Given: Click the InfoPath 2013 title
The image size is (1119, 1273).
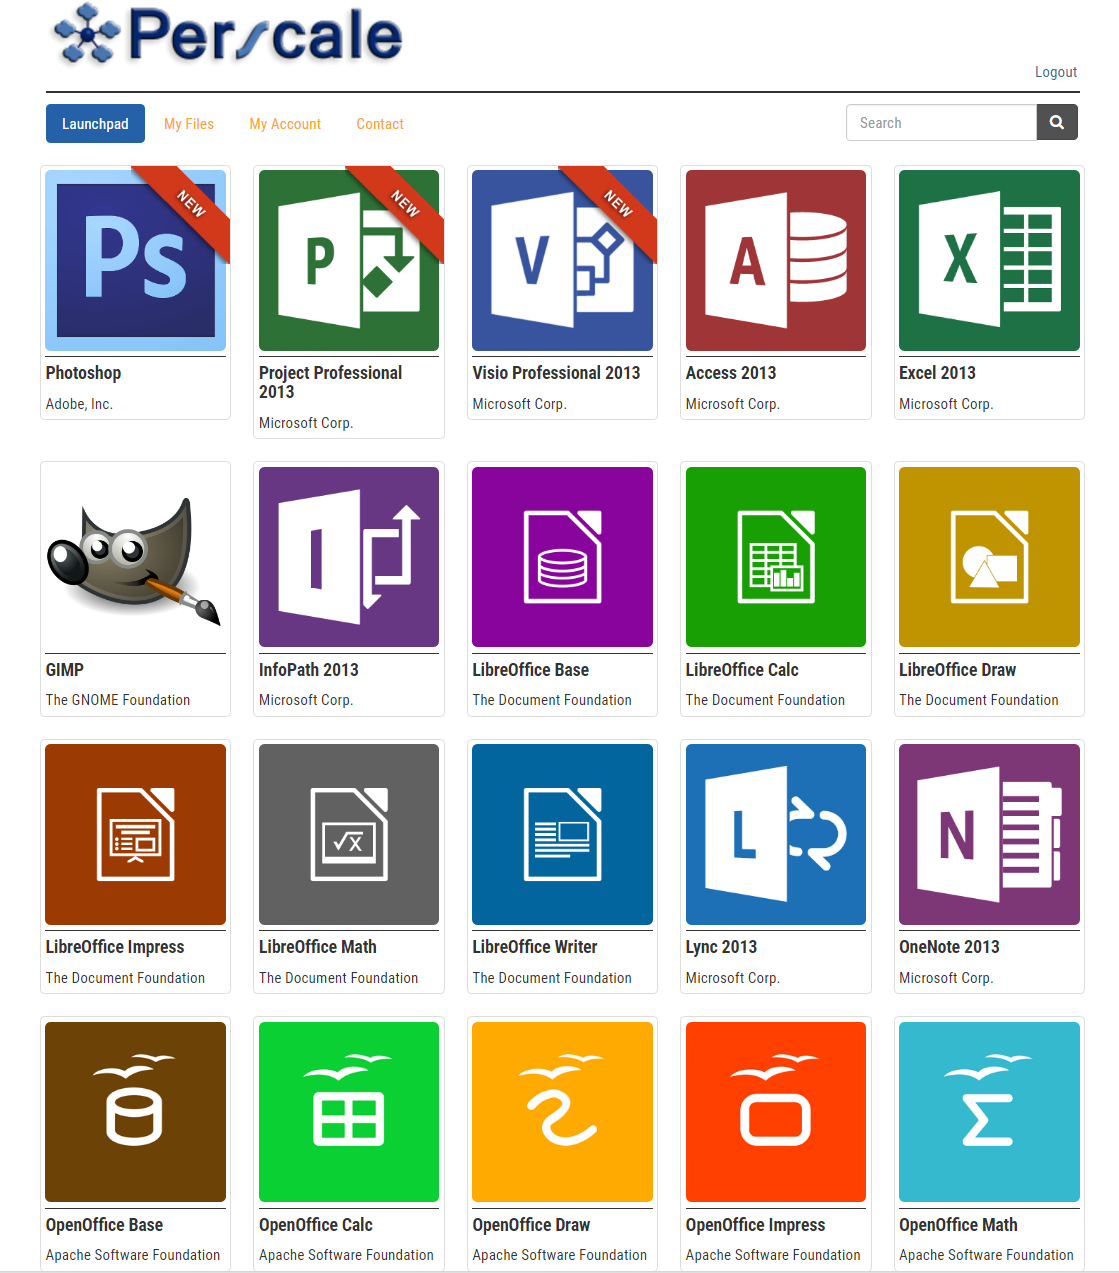Looking at the screenshot, I should pos(308,670).
